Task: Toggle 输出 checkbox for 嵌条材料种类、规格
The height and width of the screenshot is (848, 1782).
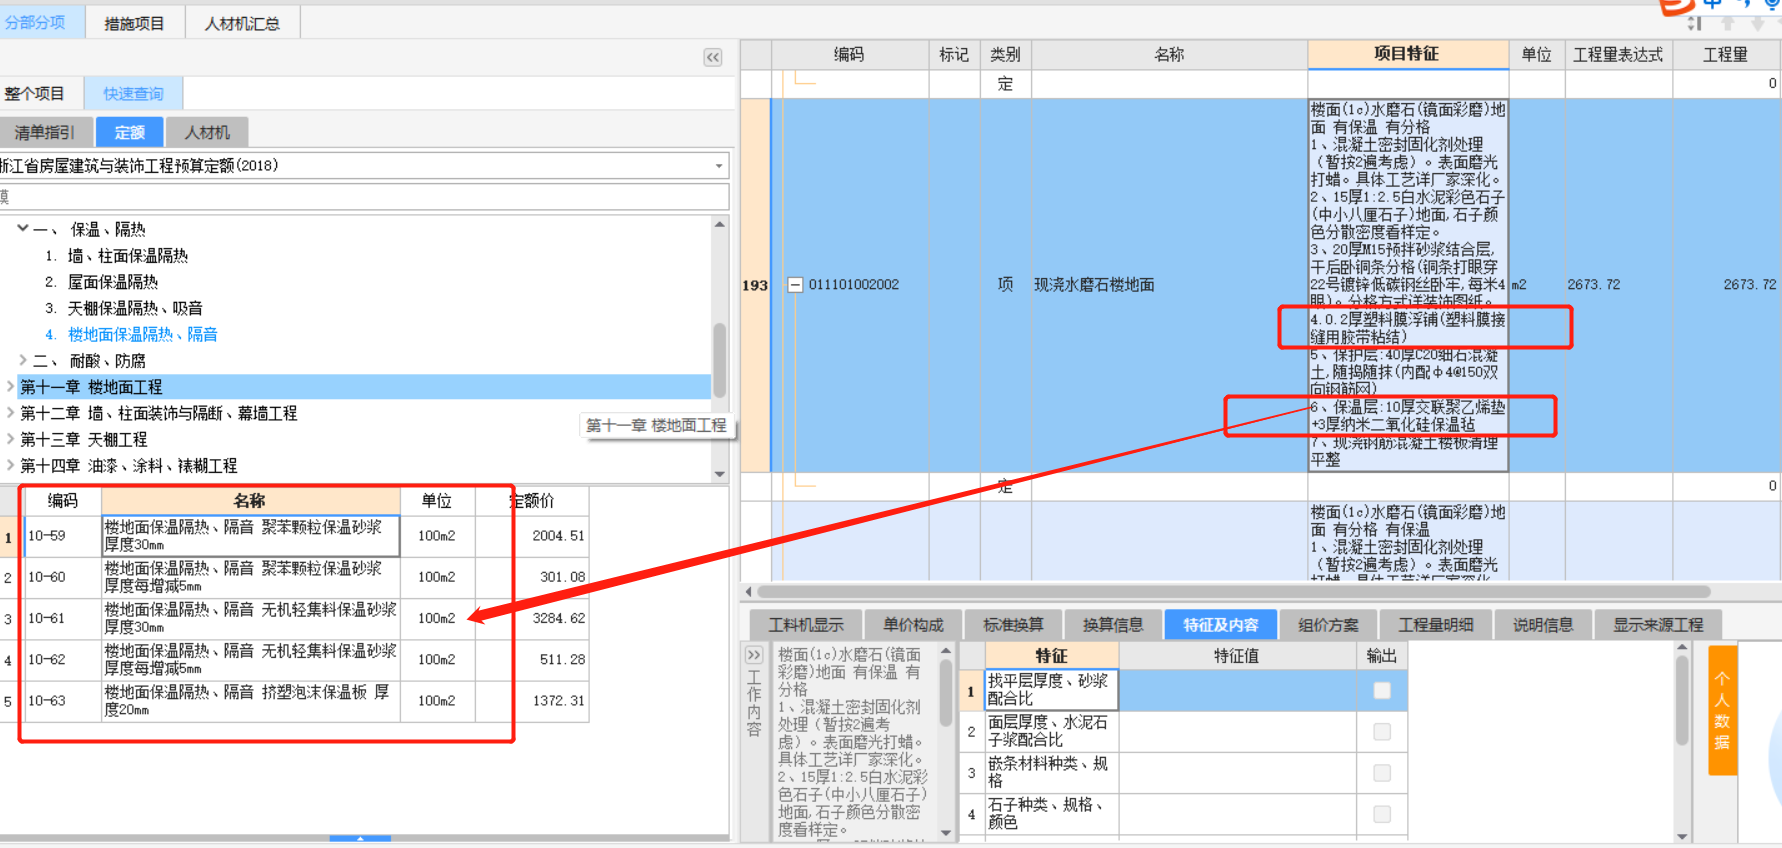Action: click(x=1382, y=772)
